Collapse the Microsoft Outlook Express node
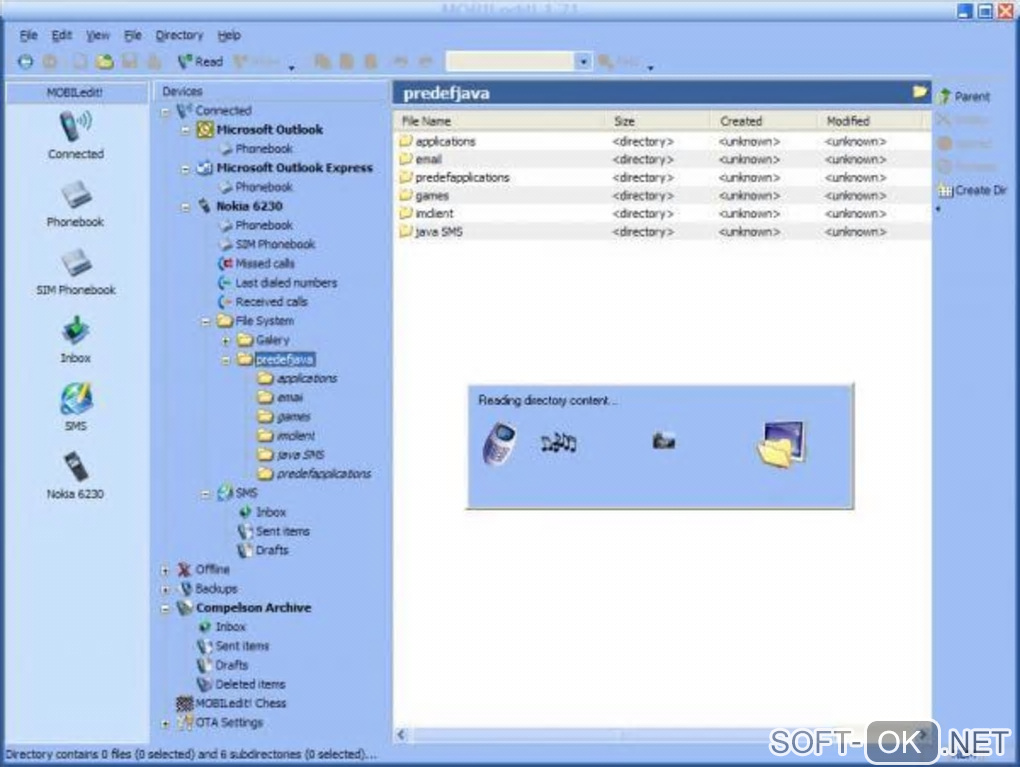The height and width of the screenshot is (767, 1020). coord(185,169)
